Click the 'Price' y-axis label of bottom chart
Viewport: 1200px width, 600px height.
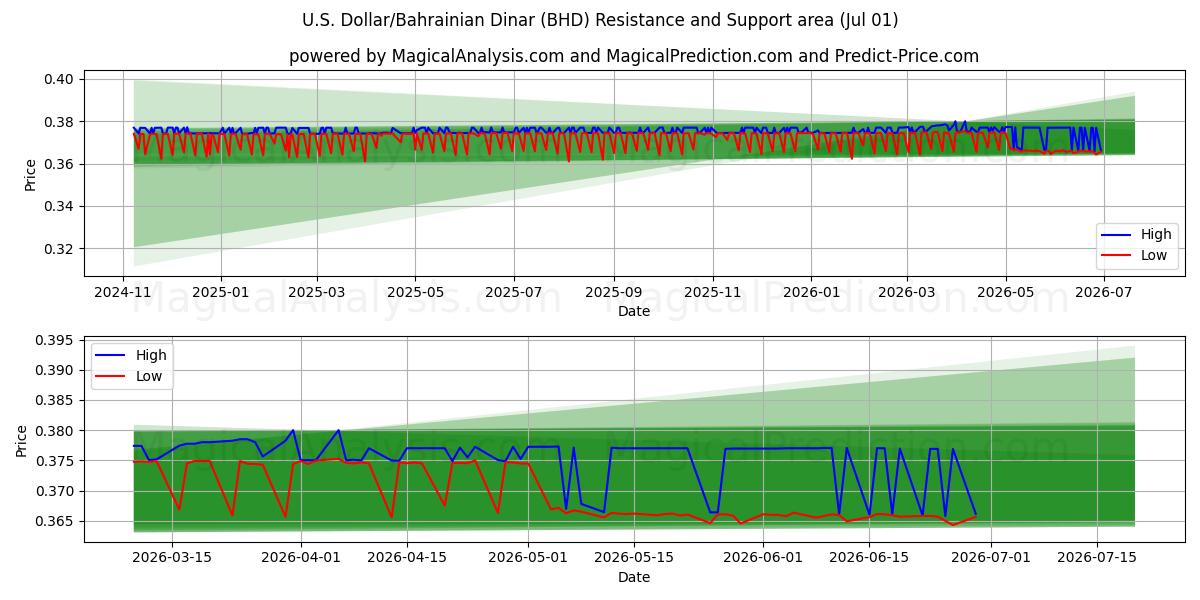(x=22, y=441)
